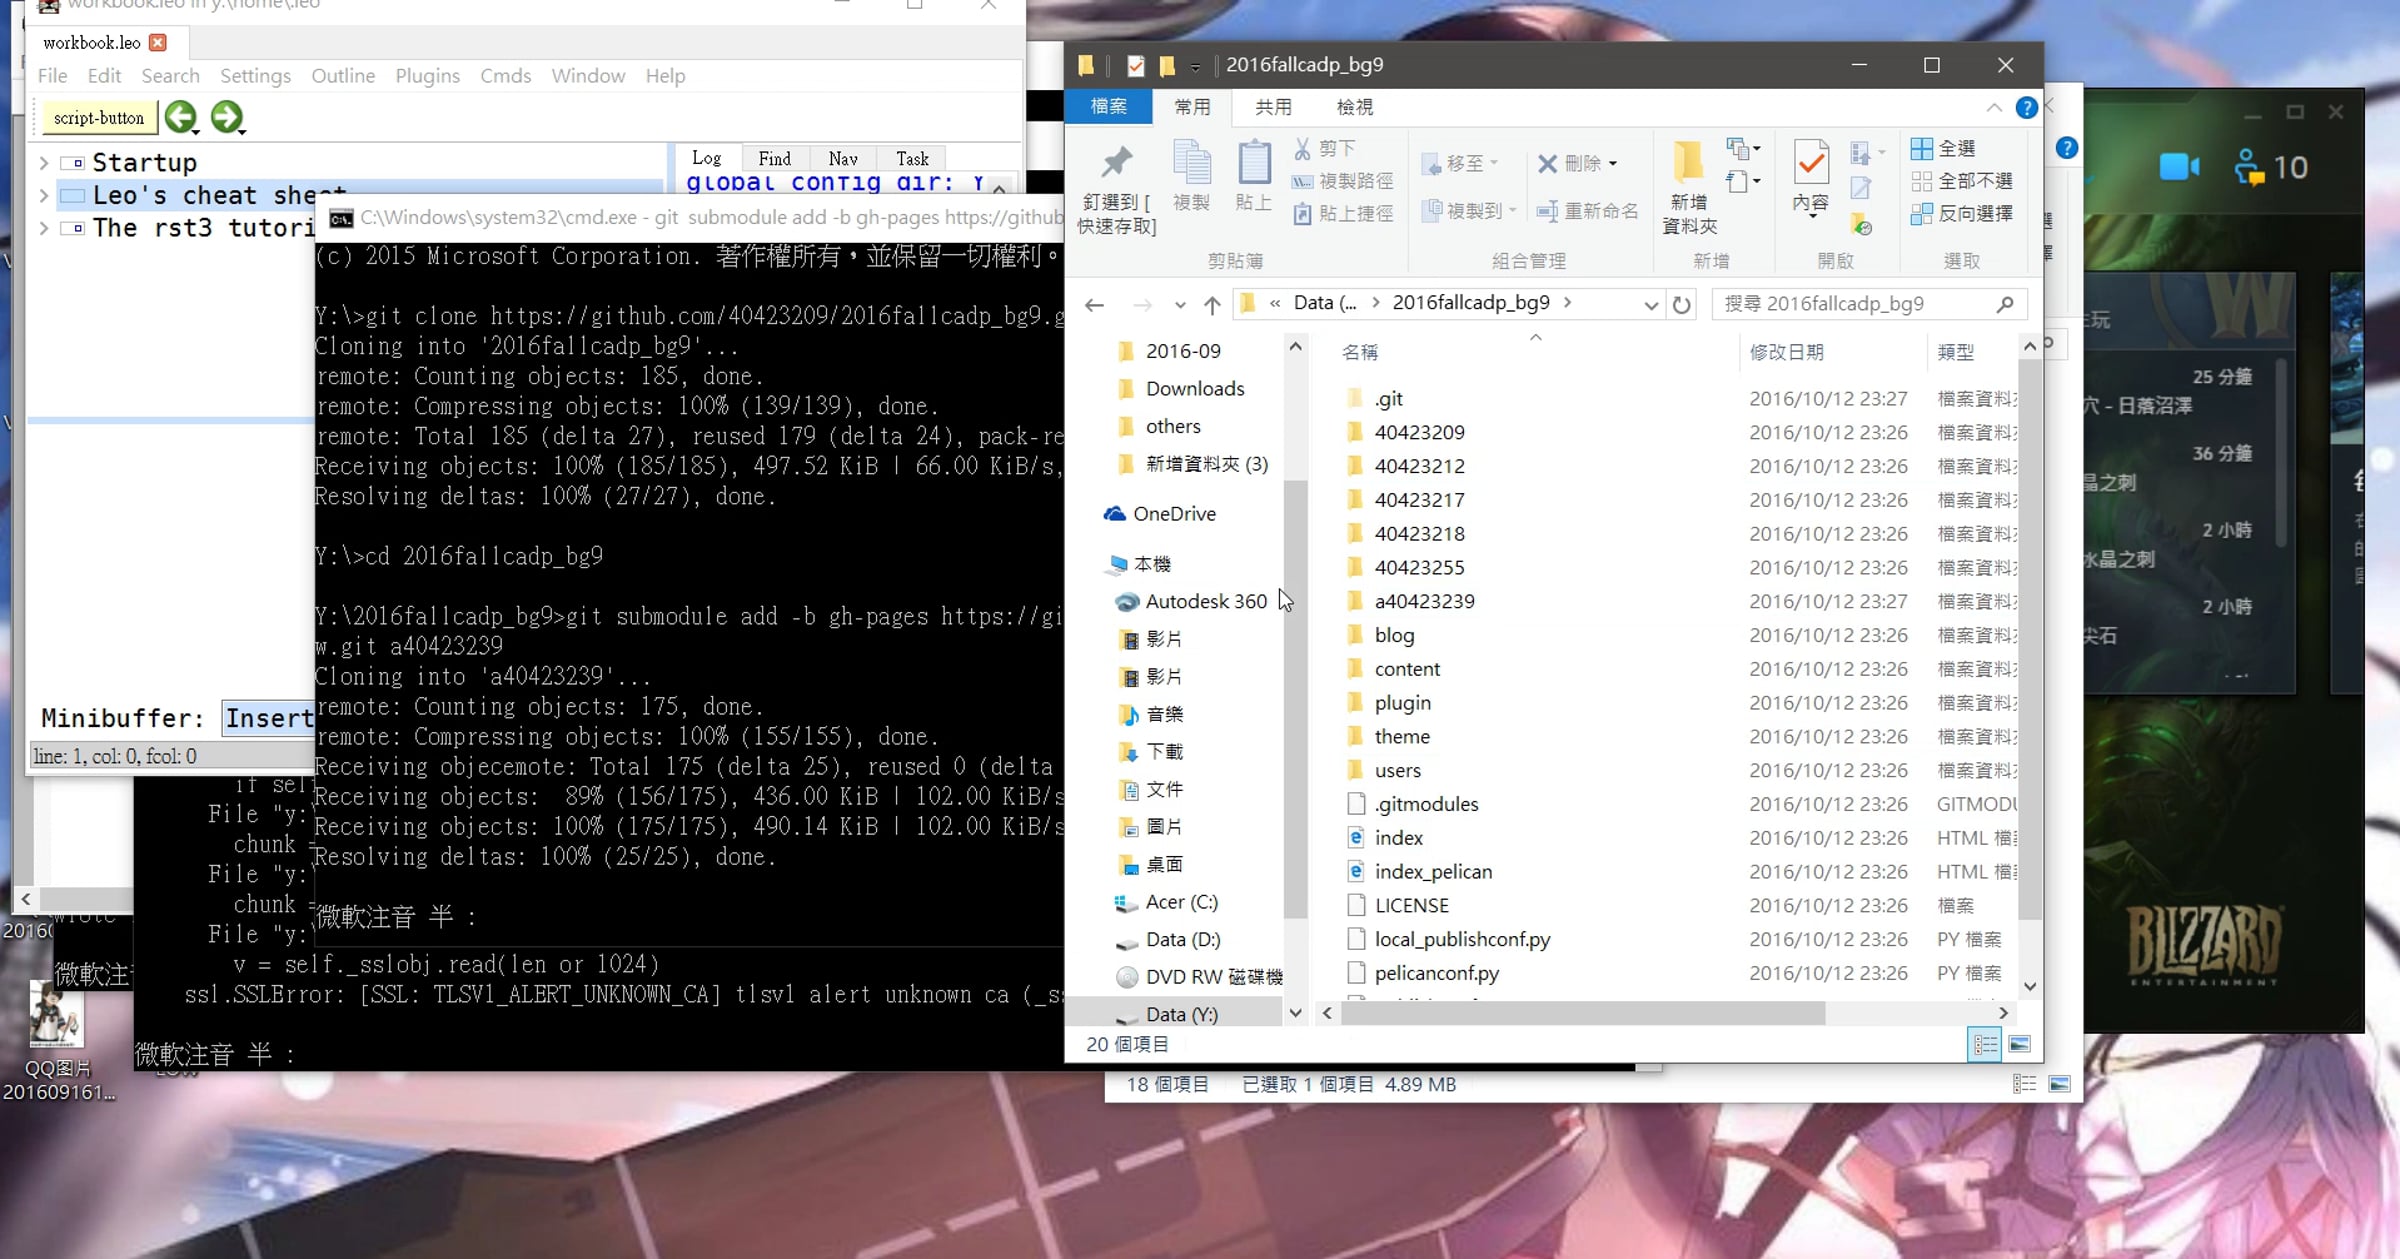Go up one folder level

1212,304
